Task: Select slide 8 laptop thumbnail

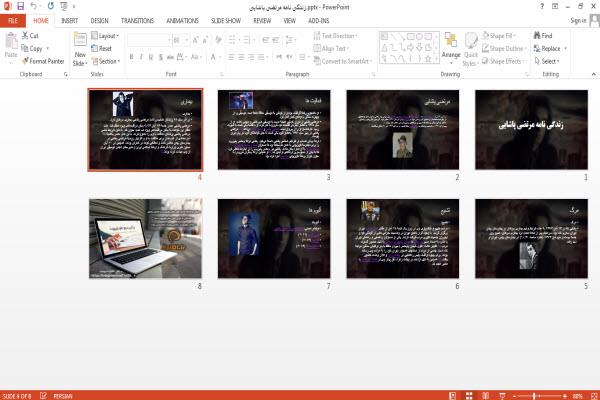Action: tap(145, 238)
